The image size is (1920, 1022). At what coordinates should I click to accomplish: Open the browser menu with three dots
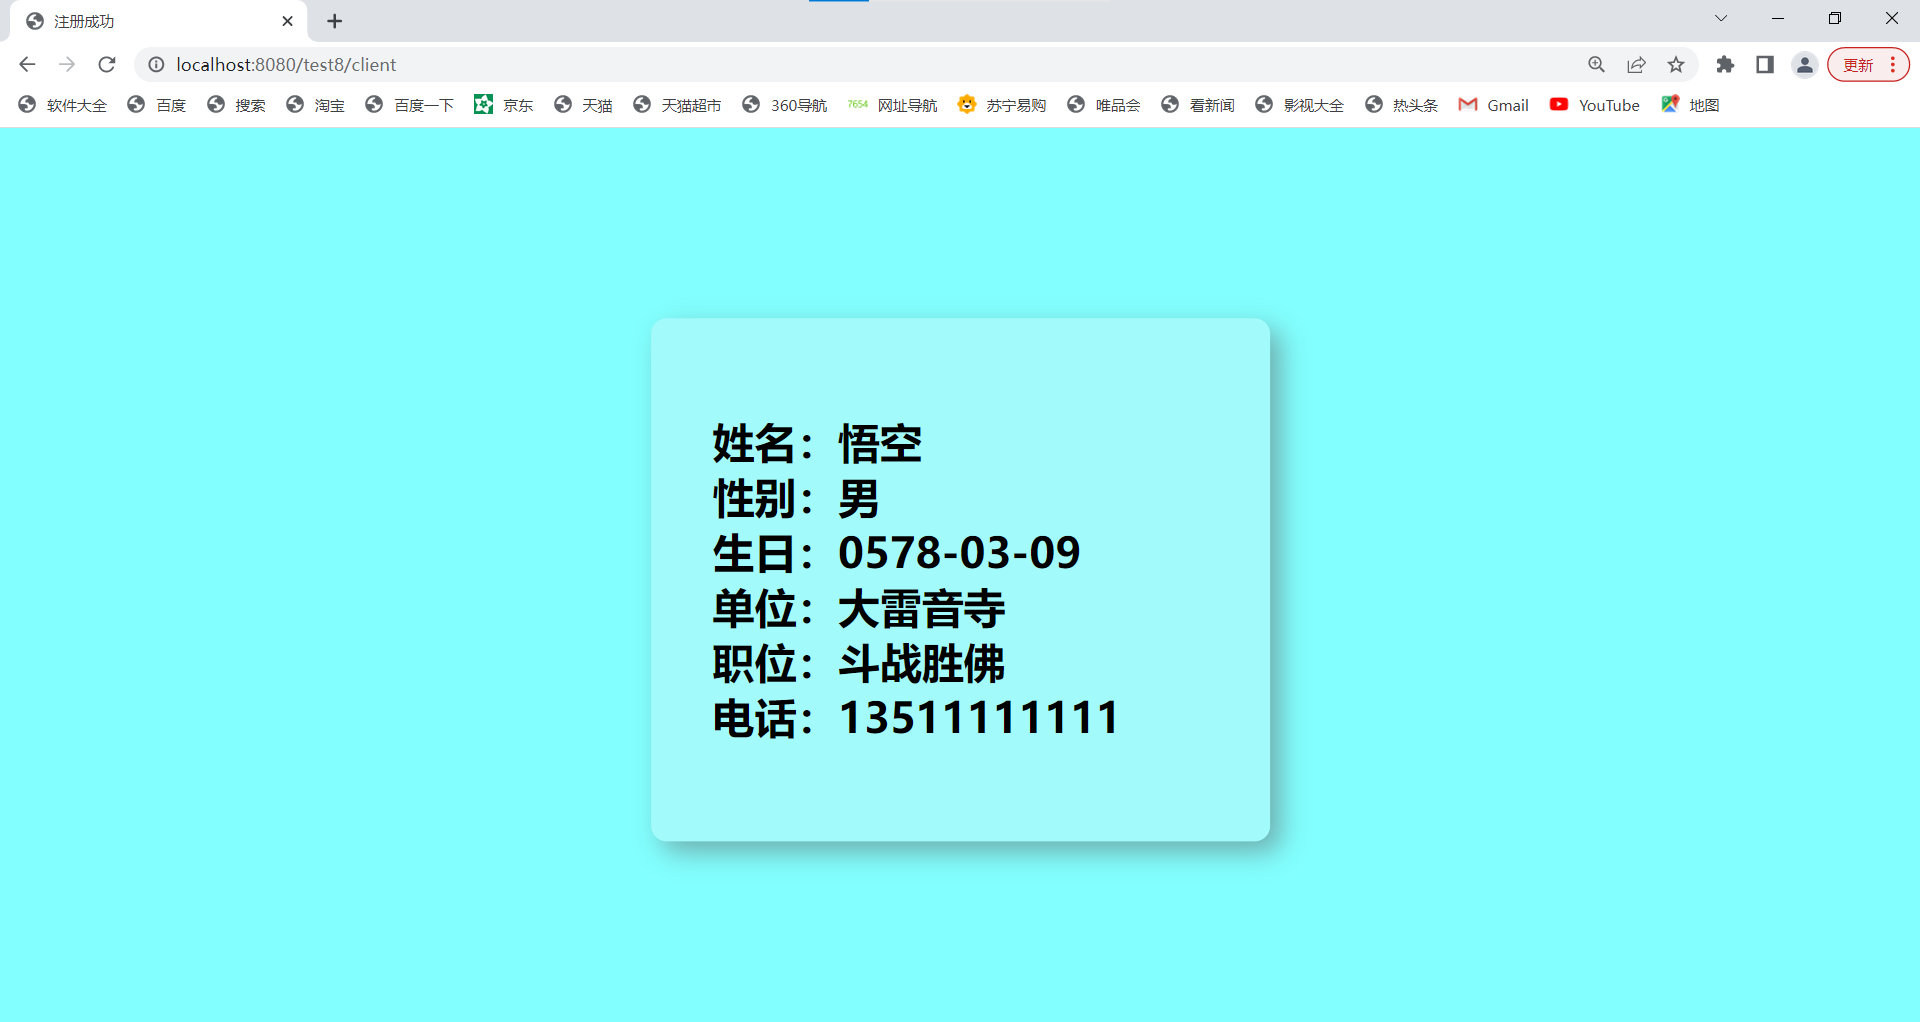[x=1897, y=64]
